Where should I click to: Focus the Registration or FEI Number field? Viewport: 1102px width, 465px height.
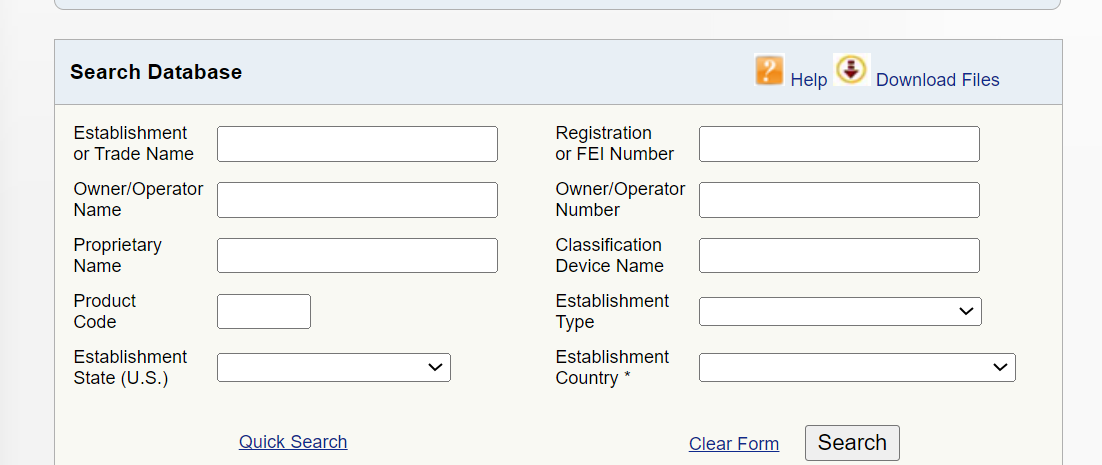click(x=839, y=144)
